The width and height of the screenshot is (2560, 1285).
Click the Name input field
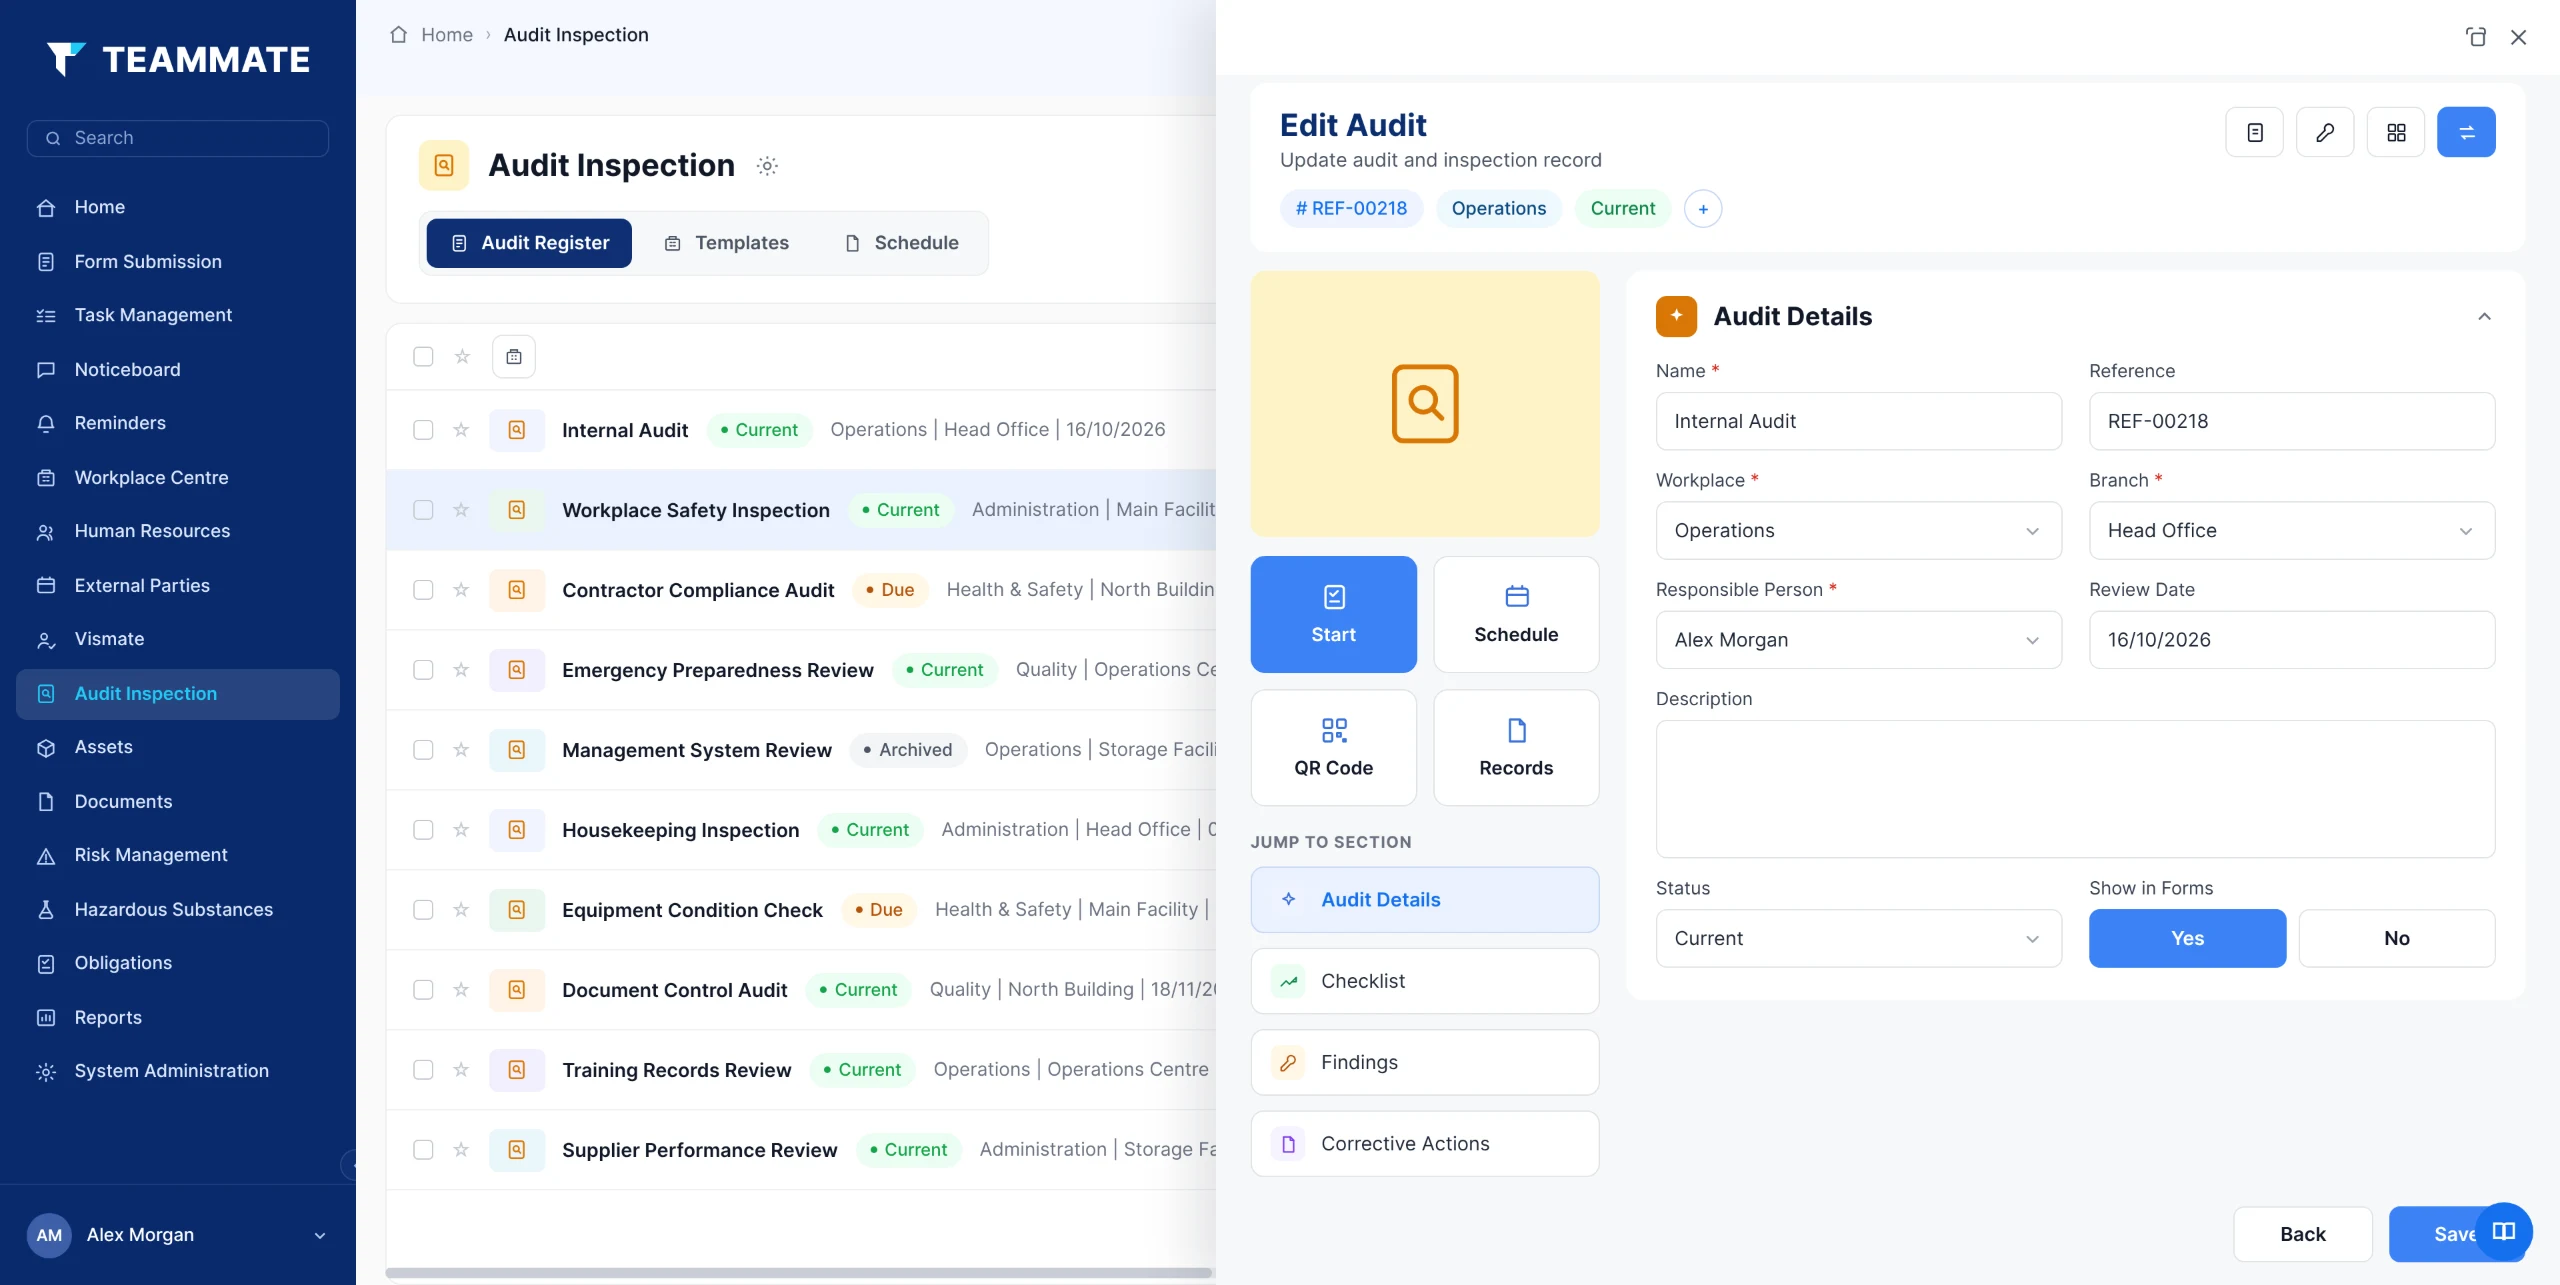[x=1858, y=421]
